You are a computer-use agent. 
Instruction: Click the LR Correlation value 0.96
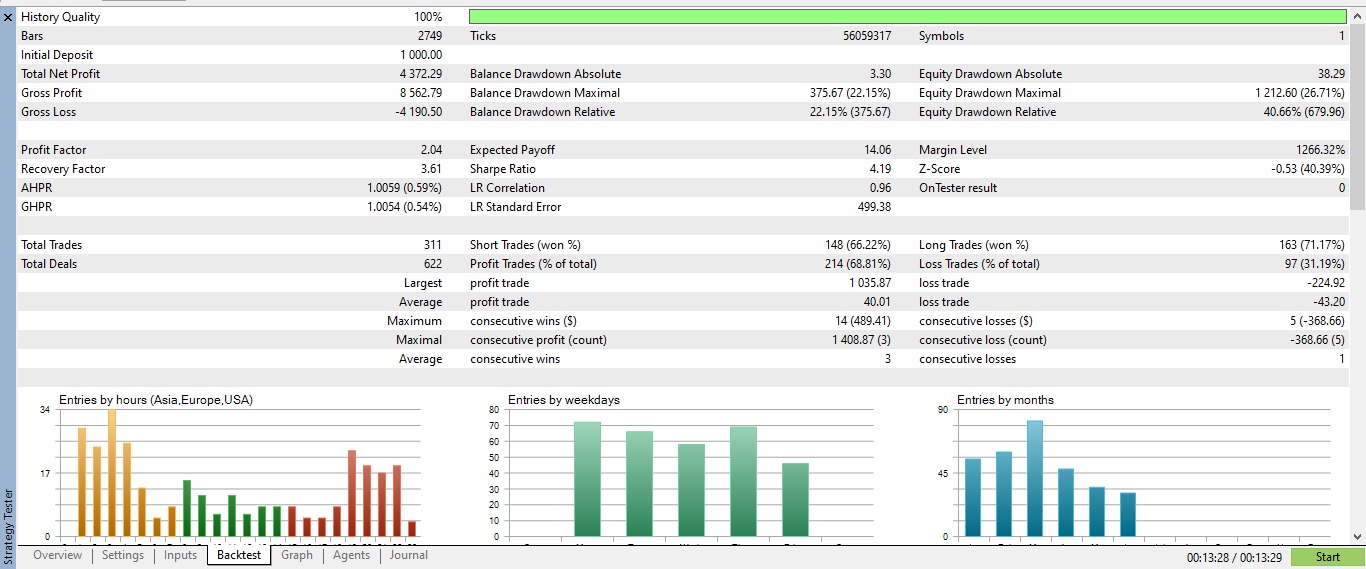coord(880,188)
